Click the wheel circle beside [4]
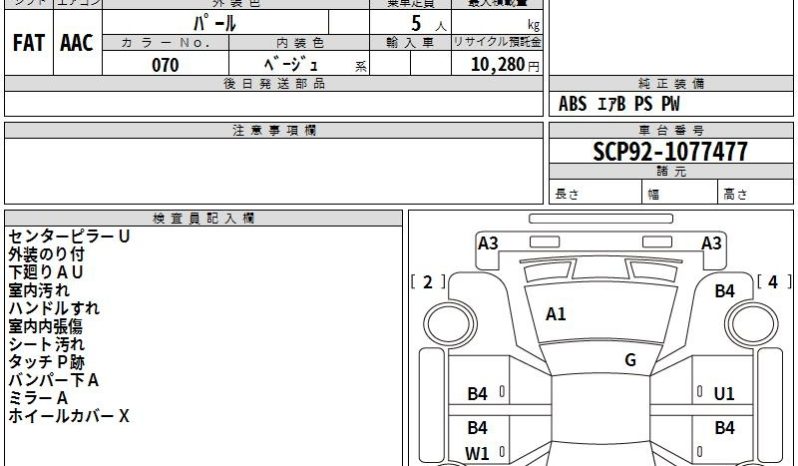Image resolution: width=798 pixels, height=466 pixels. point(752,322)
